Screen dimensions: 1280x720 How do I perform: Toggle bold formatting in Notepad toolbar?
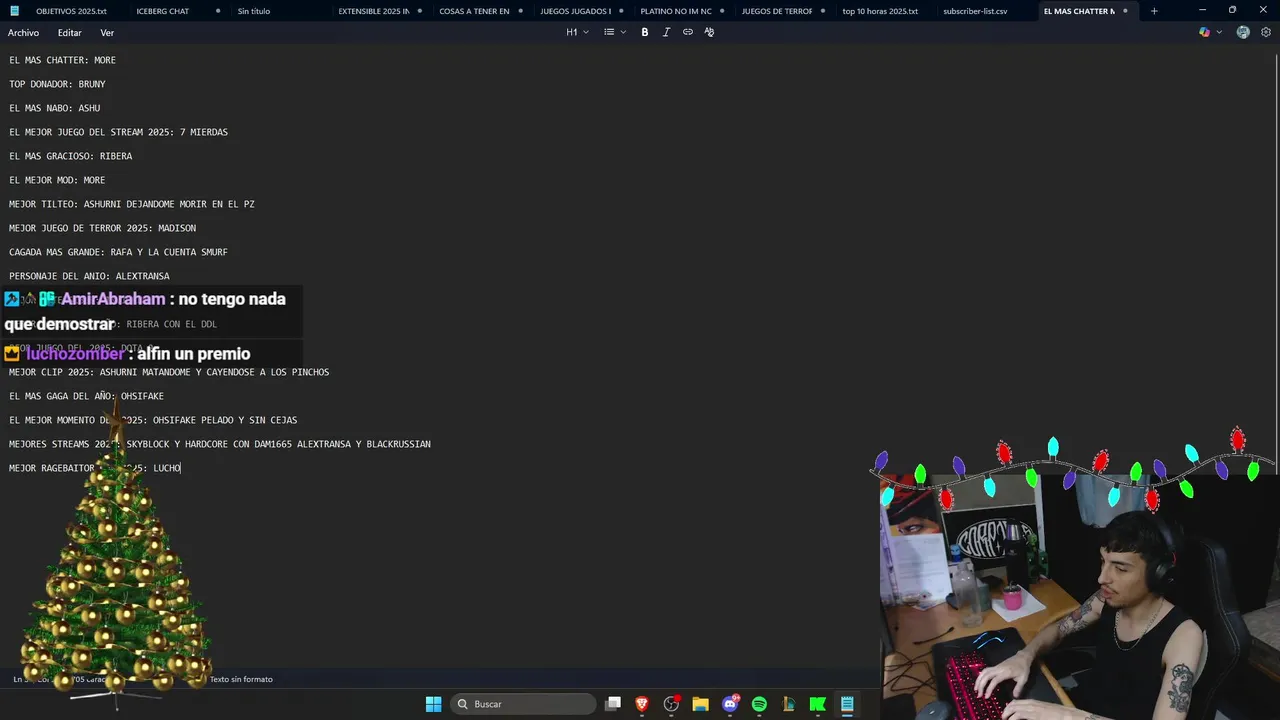645,32
